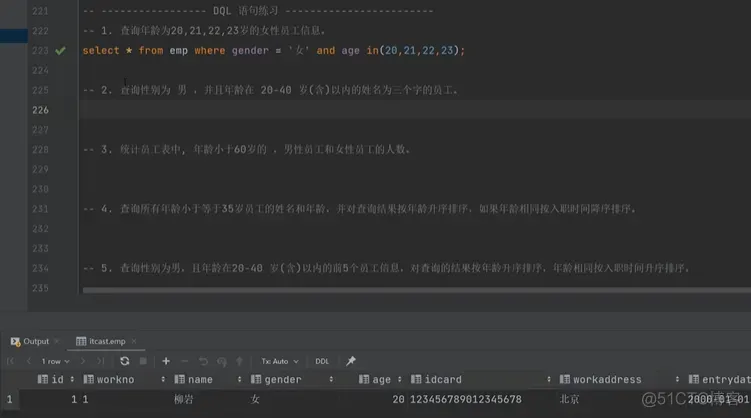
Task: Switch to the Output tab
Action: coord(36,341)
